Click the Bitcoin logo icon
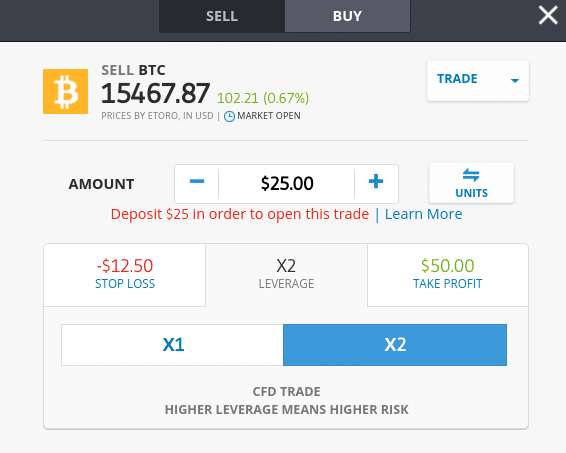 65,91
